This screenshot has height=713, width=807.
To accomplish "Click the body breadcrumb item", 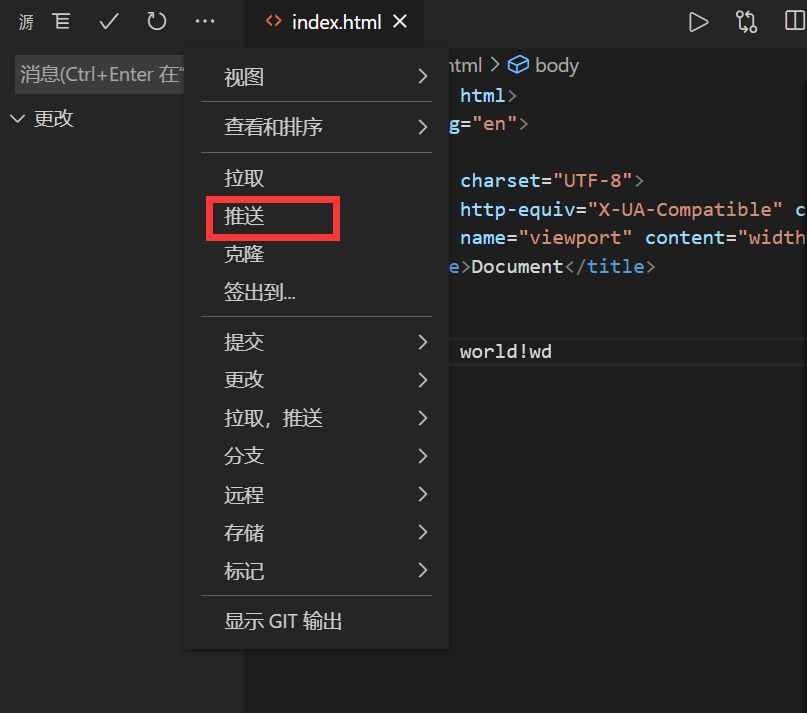I will coord(557,66).
